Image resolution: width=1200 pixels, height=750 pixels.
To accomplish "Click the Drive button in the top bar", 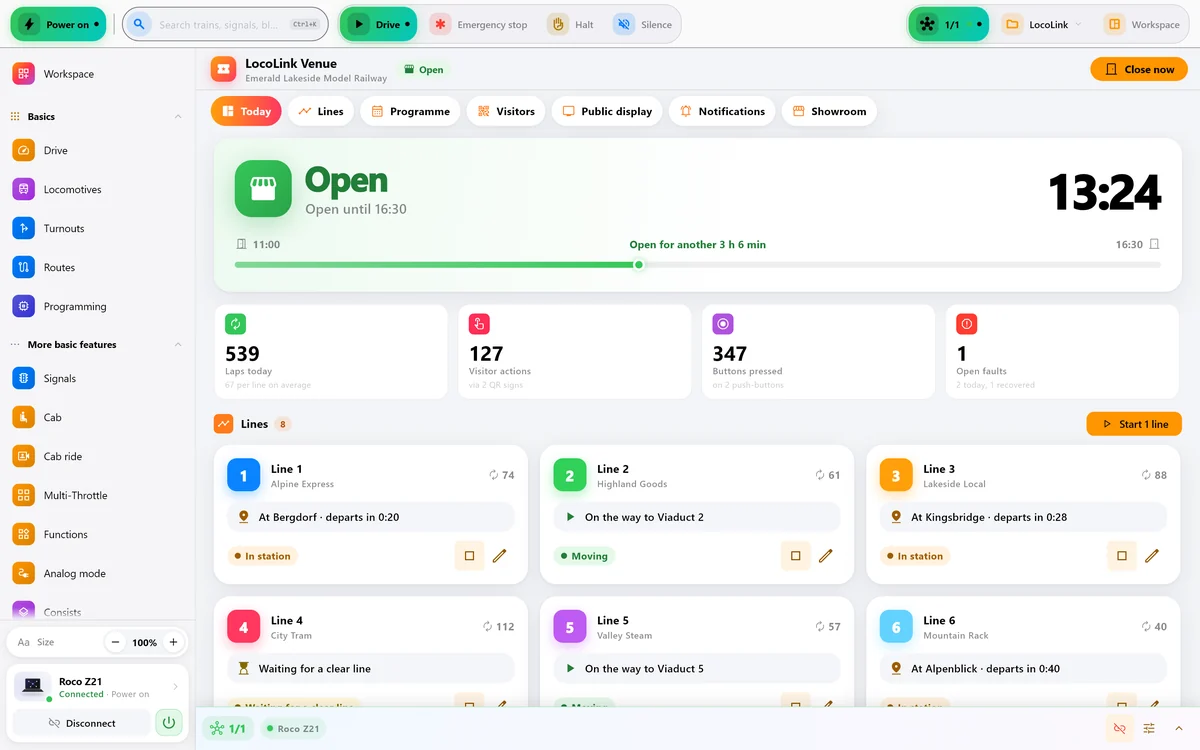I will 378,24.
